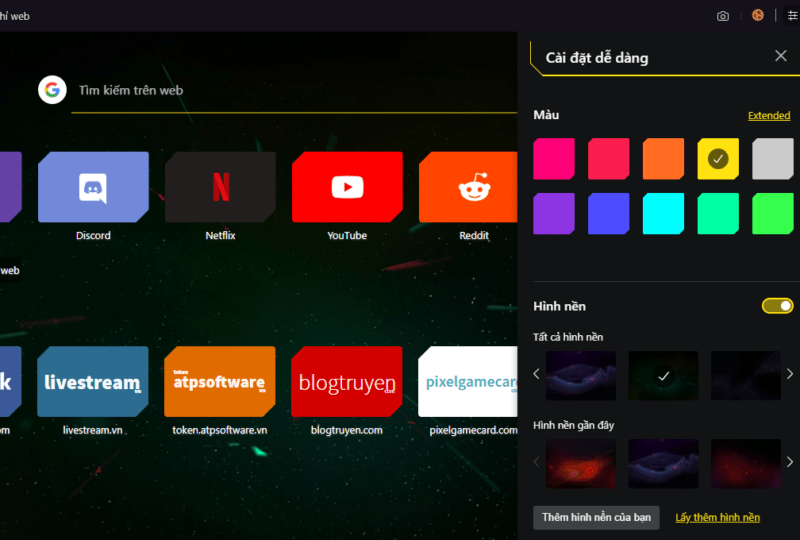Open the YouTube speed dial tile
The width and height of the screenshot is (800, 540).
[347, 187]
